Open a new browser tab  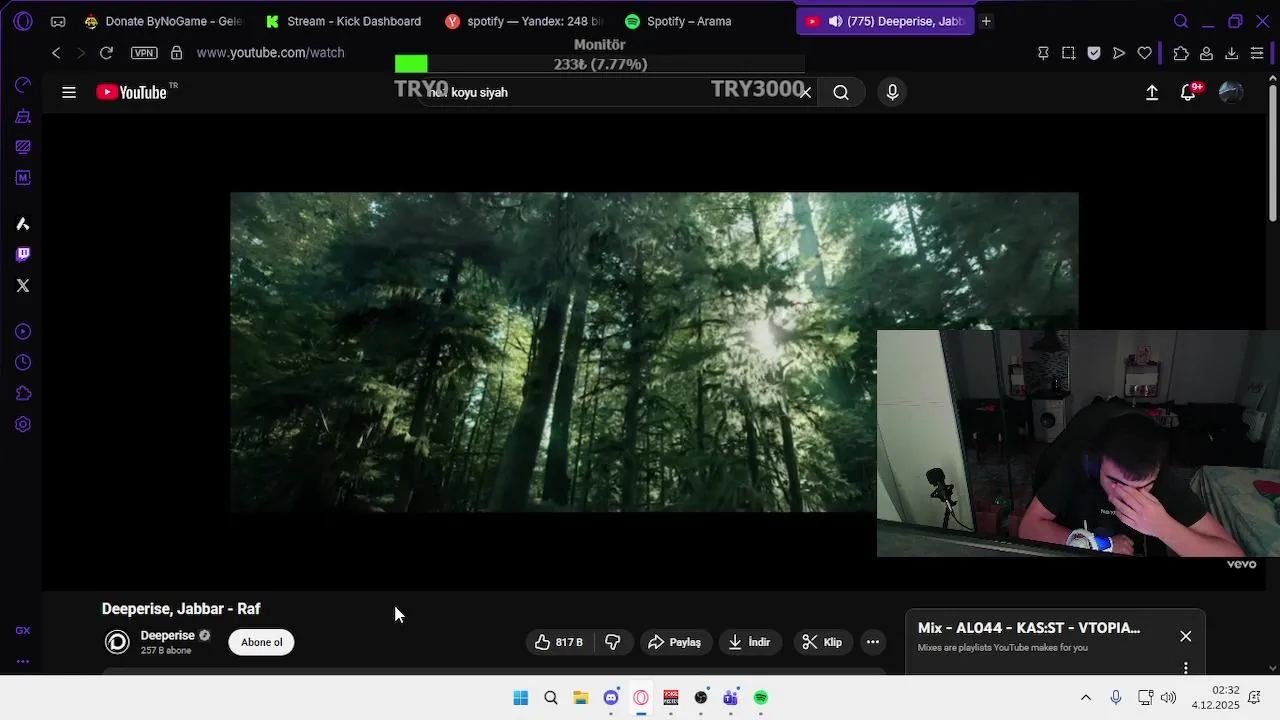tap(986, 21)
